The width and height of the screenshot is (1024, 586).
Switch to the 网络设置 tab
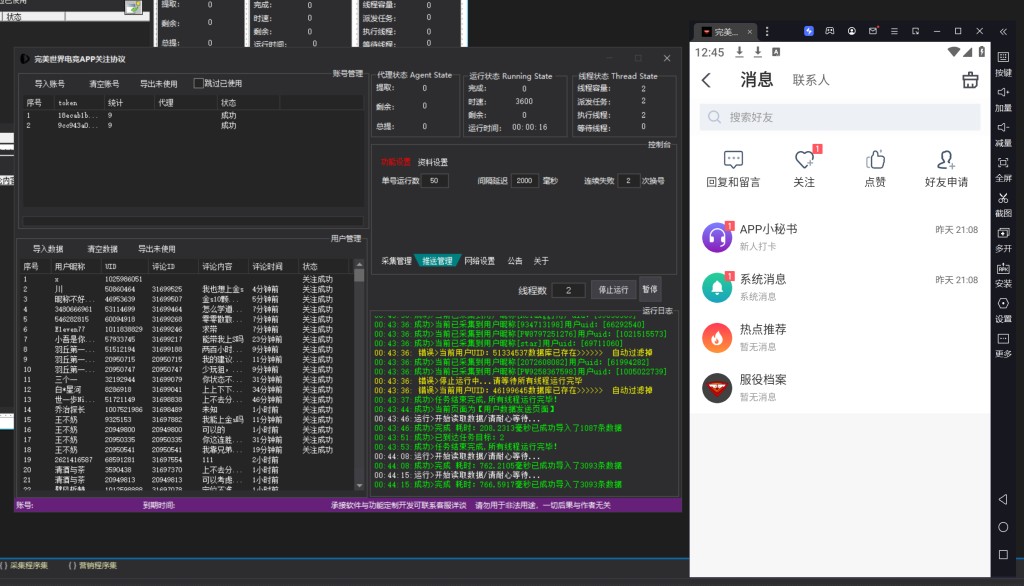coord(479,261)
